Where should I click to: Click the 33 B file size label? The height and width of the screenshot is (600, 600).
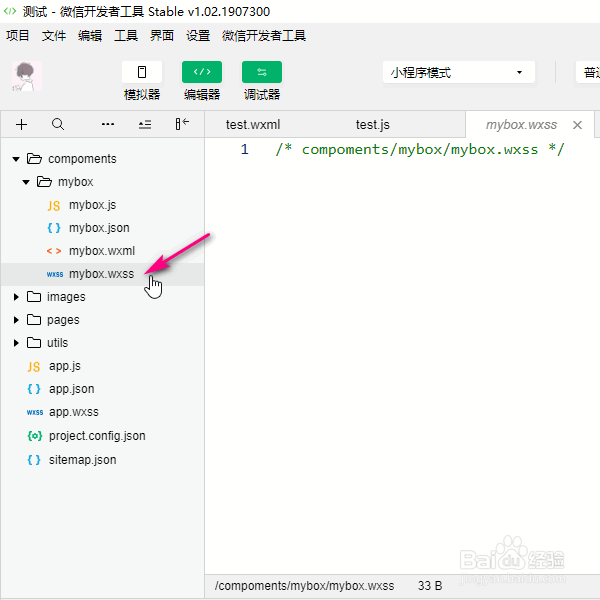(x=430, y=586)
